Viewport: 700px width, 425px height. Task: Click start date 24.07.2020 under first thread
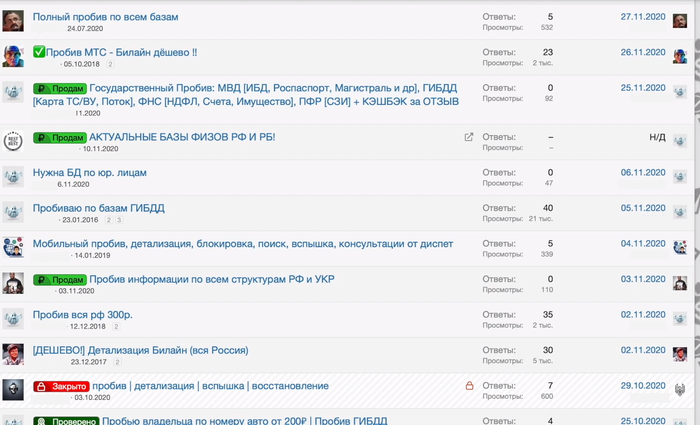point(85,29)
